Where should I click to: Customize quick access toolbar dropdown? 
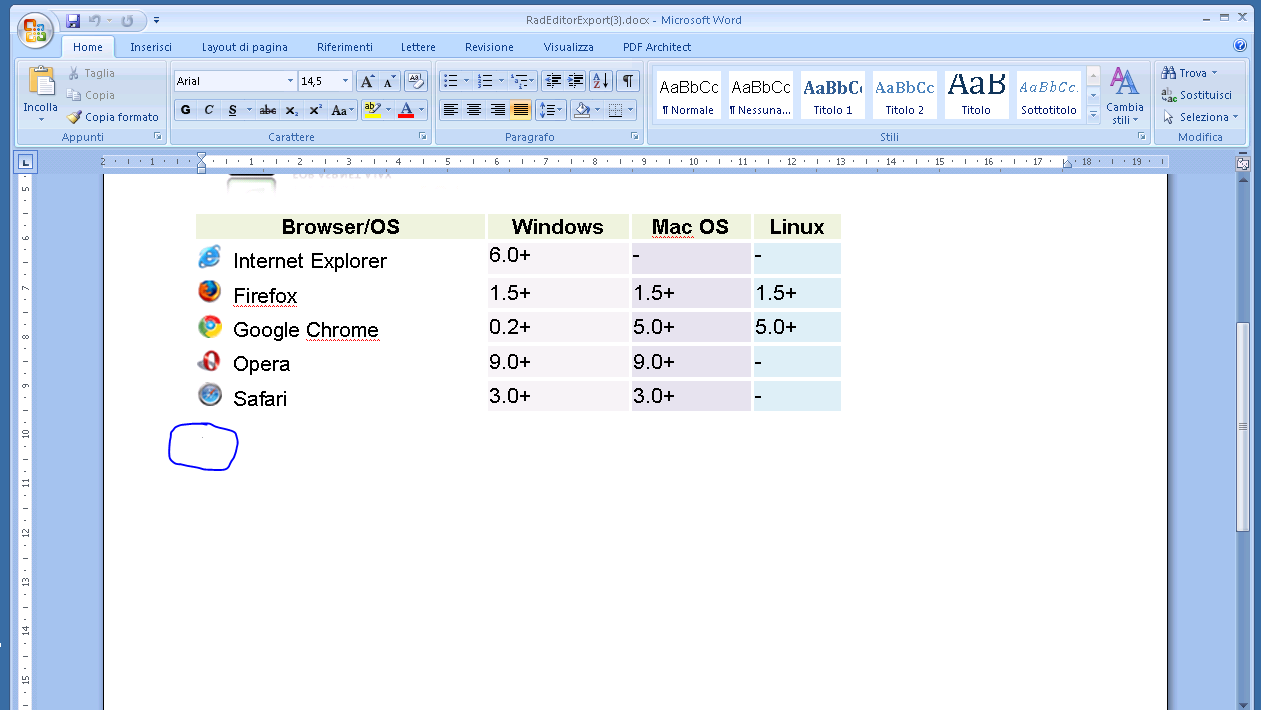pos(157,20)
